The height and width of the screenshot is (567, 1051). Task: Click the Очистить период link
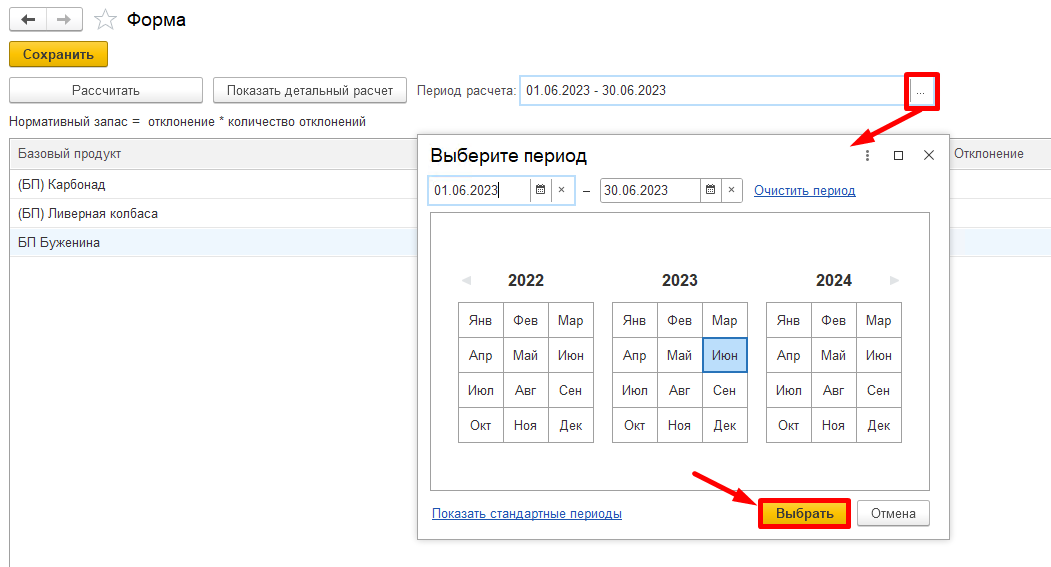(x=804, y=190)
